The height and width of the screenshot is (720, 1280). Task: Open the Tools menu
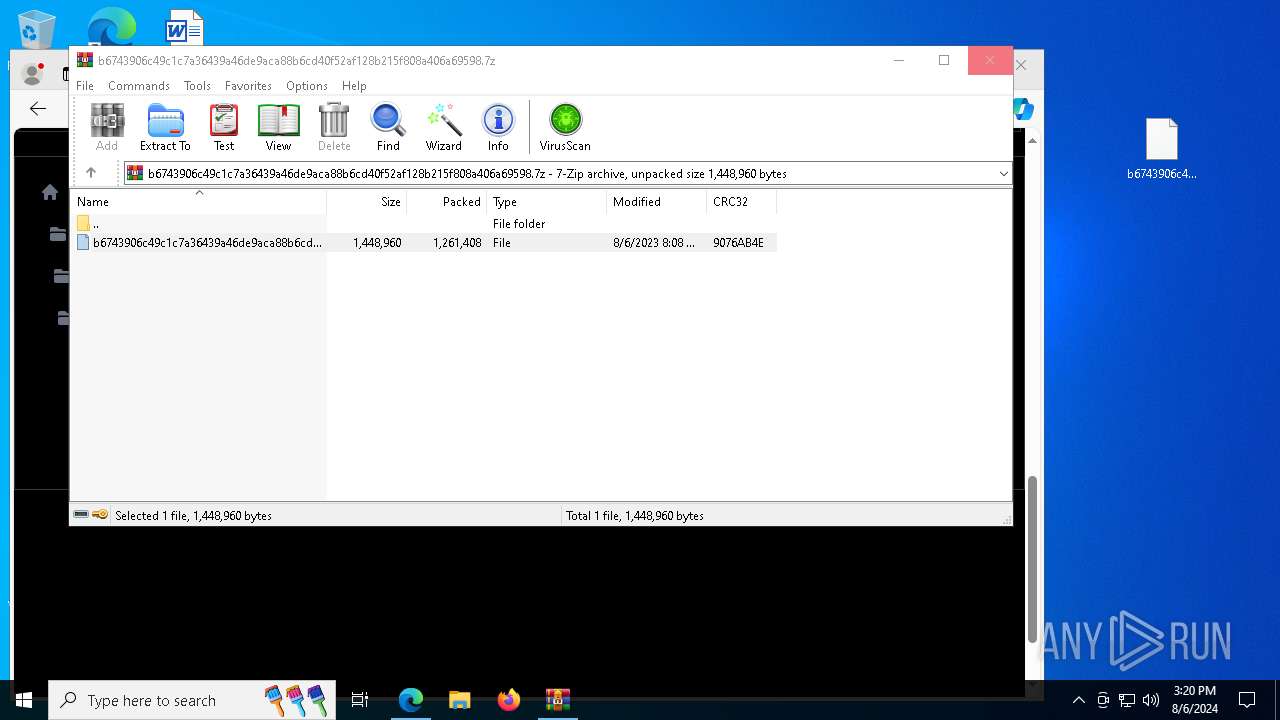(197, 86)
